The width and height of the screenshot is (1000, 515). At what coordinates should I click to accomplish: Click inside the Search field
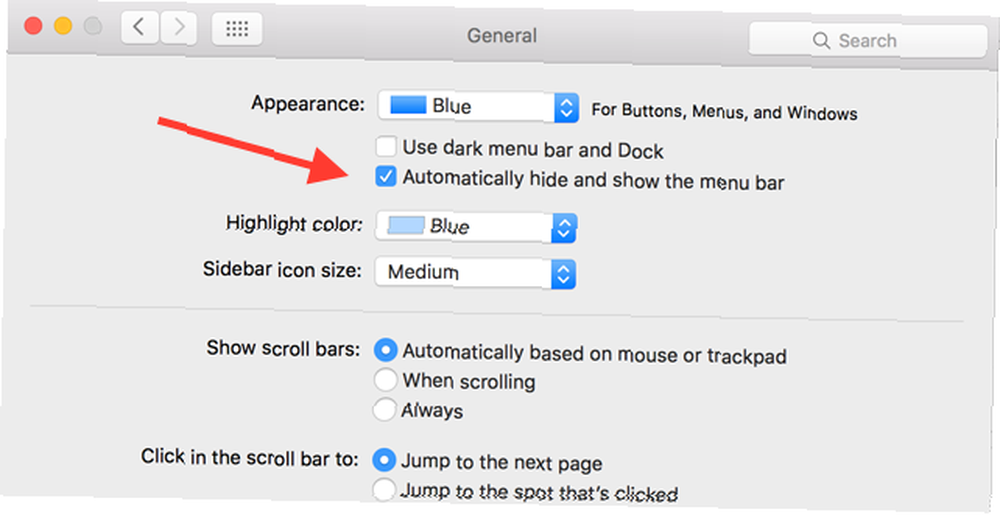868,41
